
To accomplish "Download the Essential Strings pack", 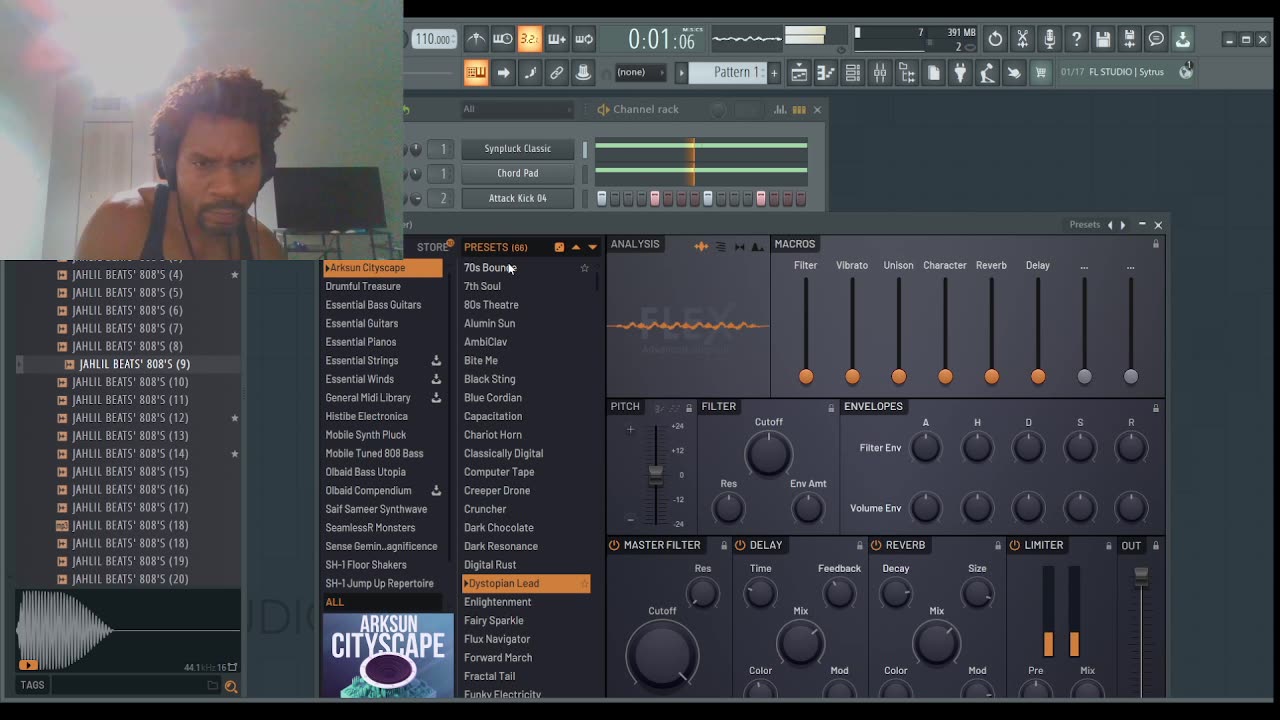I will tap(436, 361).
